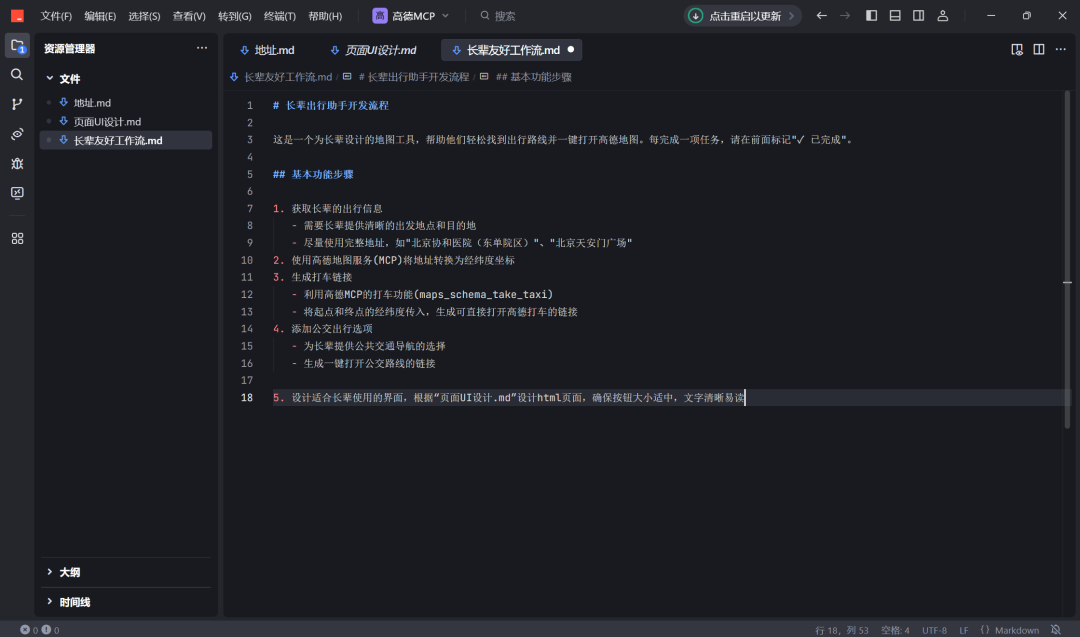The width and height of the screenshot is (1080, 637).
Task: Open Explorer panel more actions ellipsis
Action: pos(202,48)
